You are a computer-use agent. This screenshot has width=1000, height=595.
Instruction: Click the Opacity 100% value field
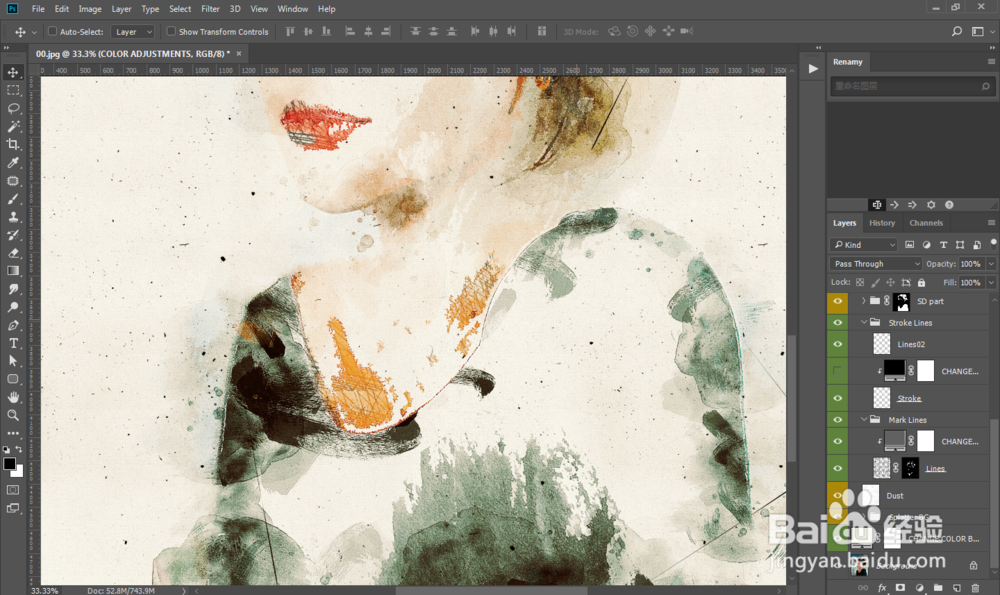coord(971,263)
